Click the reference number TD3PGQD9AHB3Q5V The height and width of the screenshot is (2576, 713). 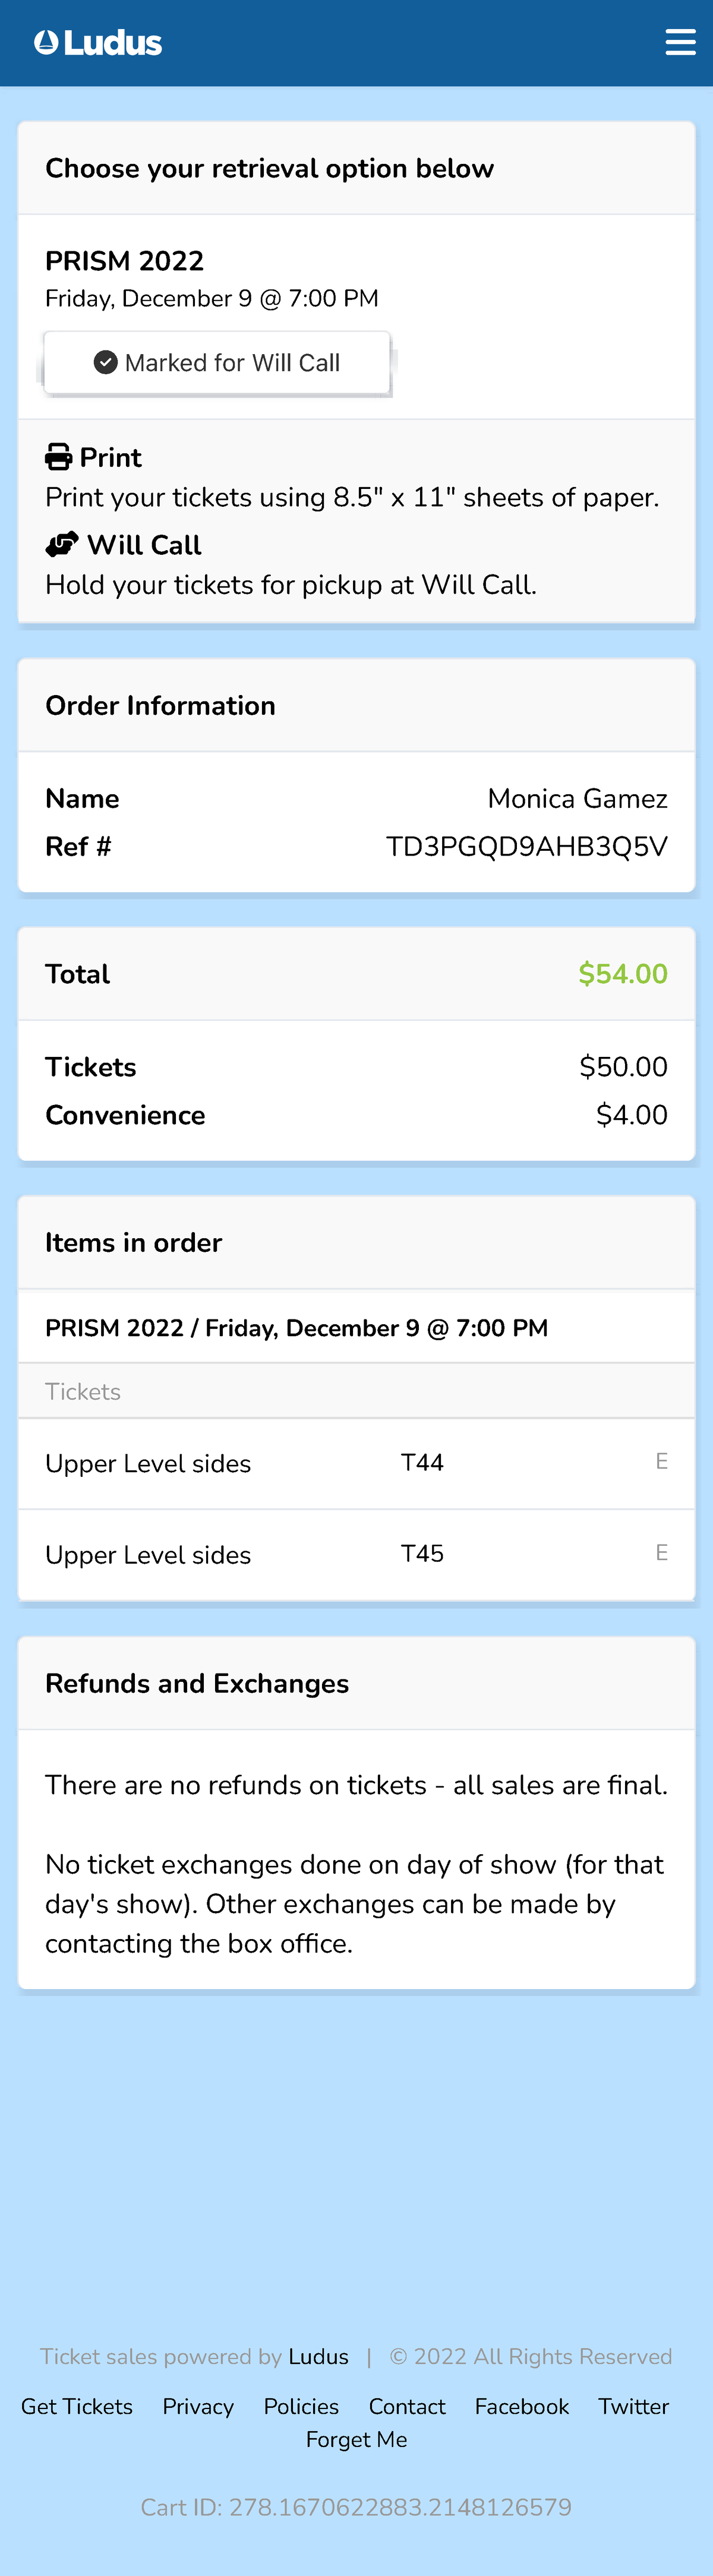526,846
